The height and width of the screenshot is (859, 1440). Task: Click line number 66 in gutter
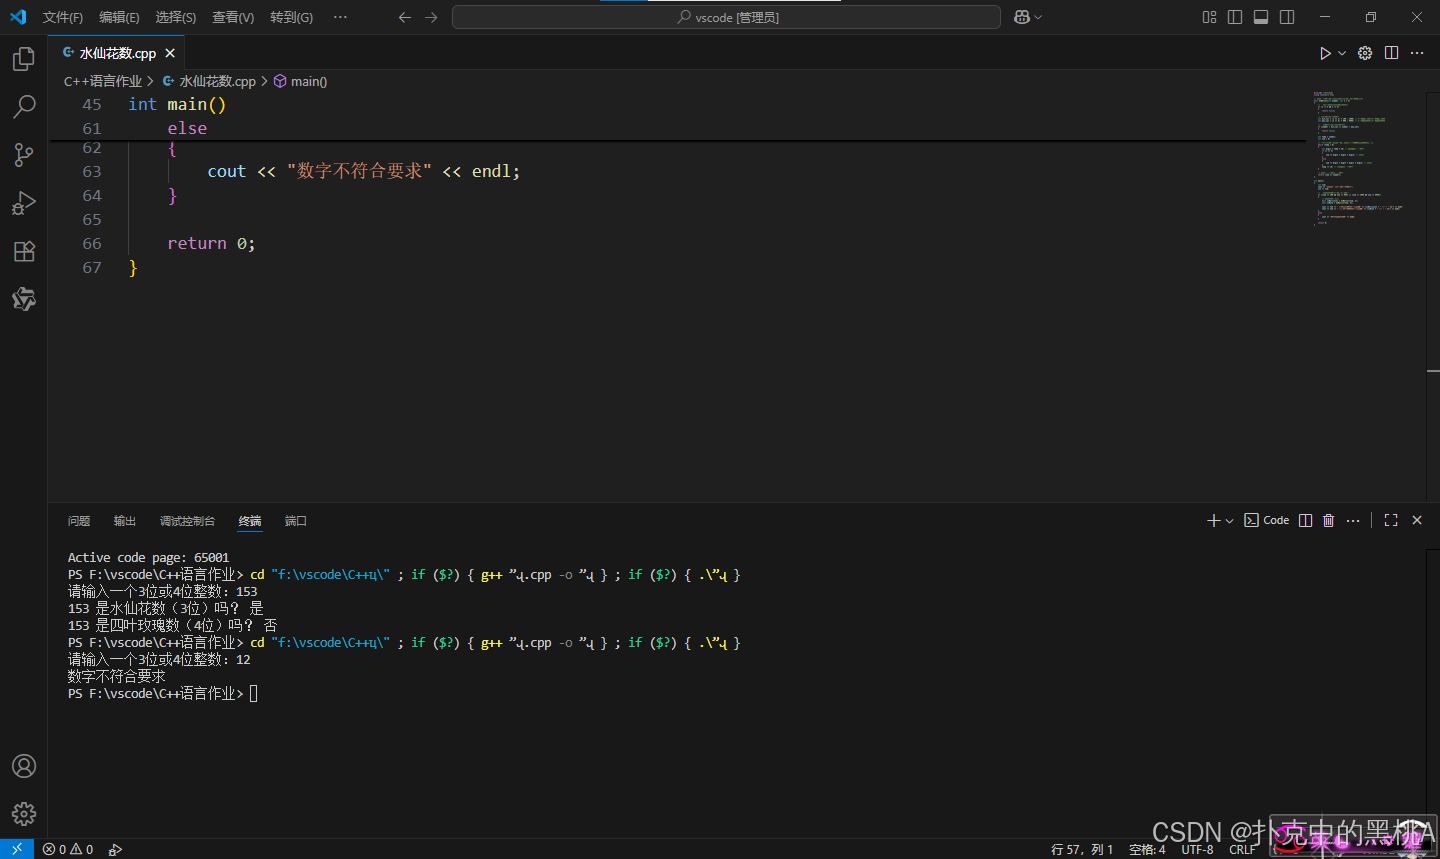(92, 243)
